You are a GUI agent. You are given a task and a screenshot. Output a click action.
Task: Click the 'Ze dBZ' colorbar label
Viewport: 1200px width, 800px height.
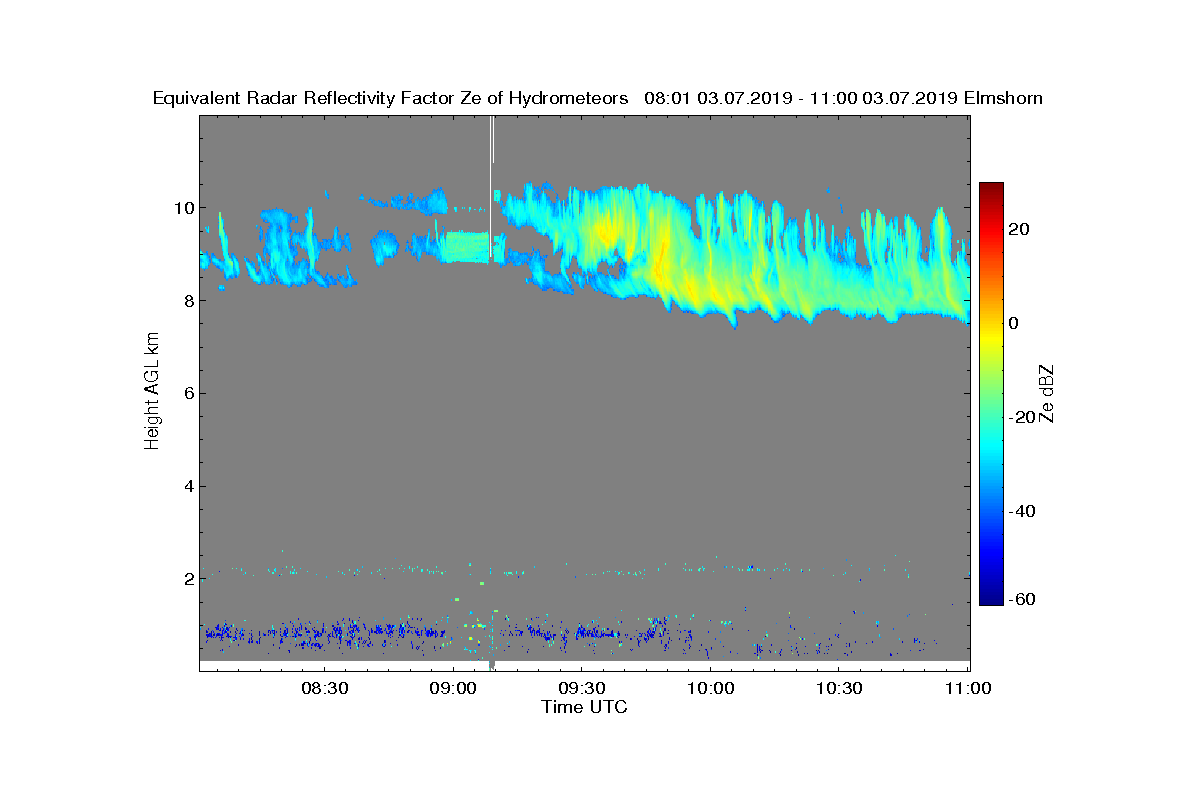pyautogui.click(x=1048, y=394)
